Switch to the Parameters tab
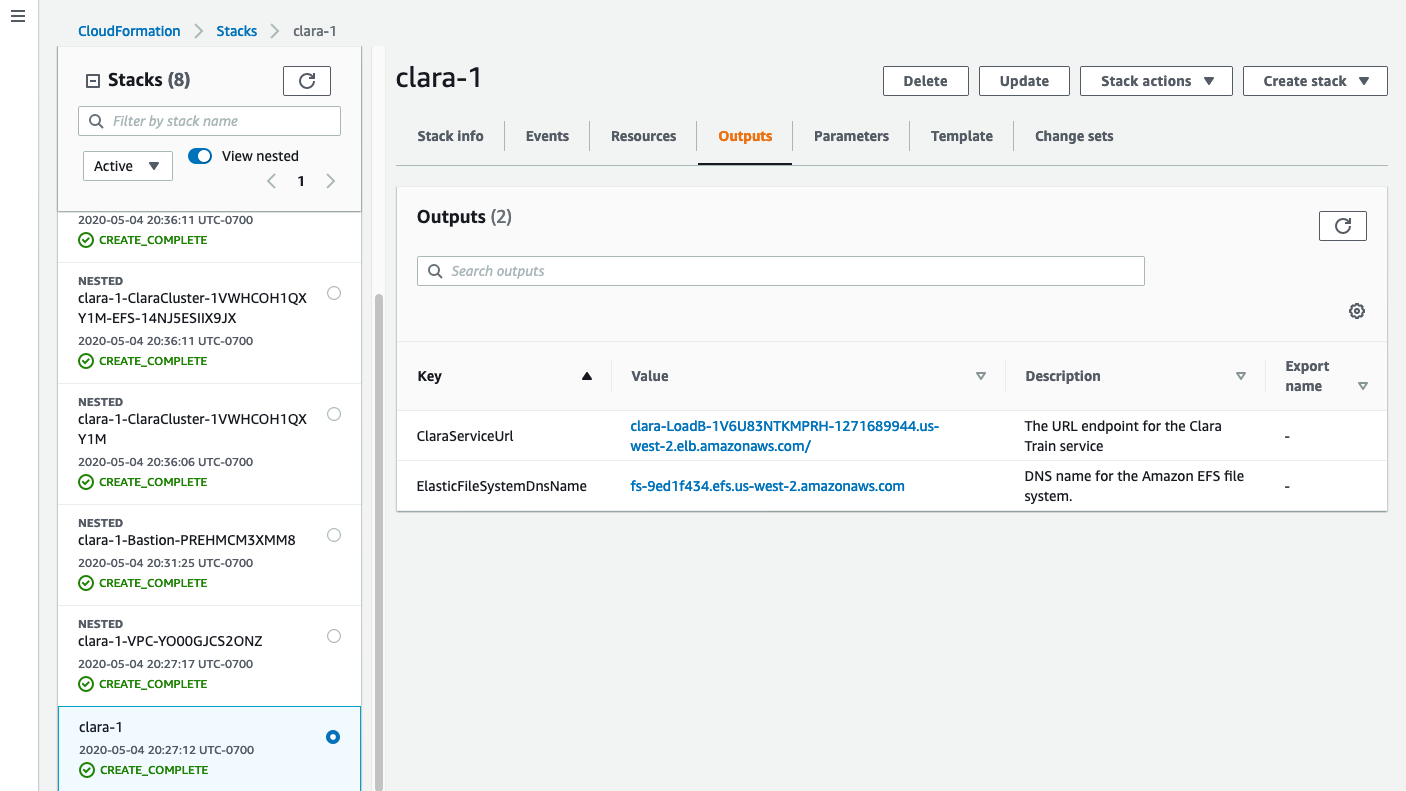1406x791 pixels. point(851,136)
